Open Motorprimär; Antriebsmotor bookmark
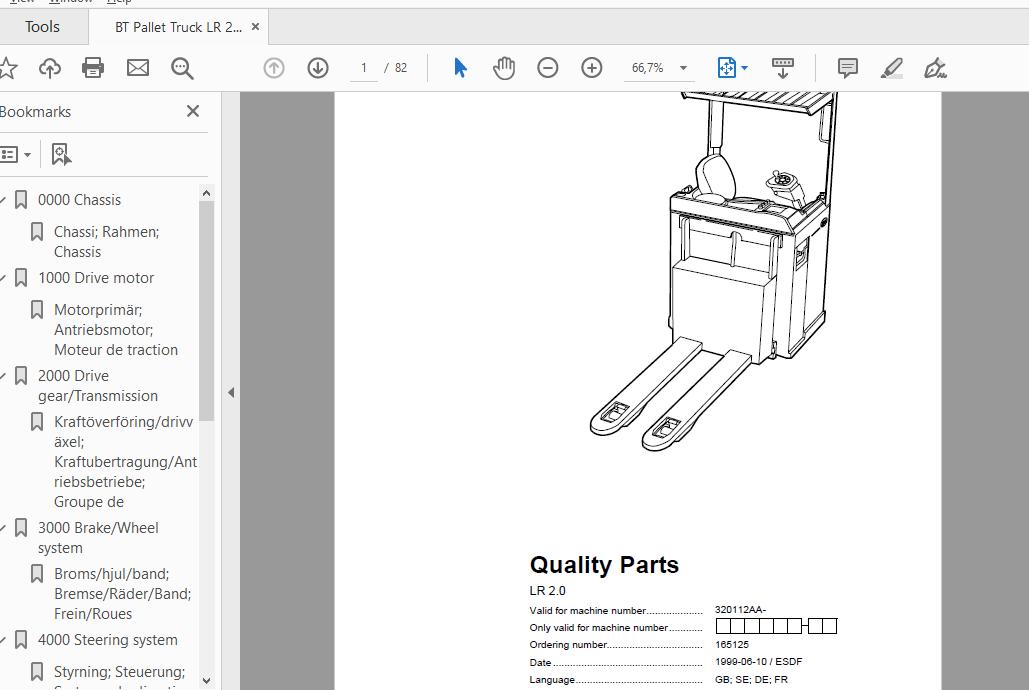1029x690 pixels. (x=116, y=330)
